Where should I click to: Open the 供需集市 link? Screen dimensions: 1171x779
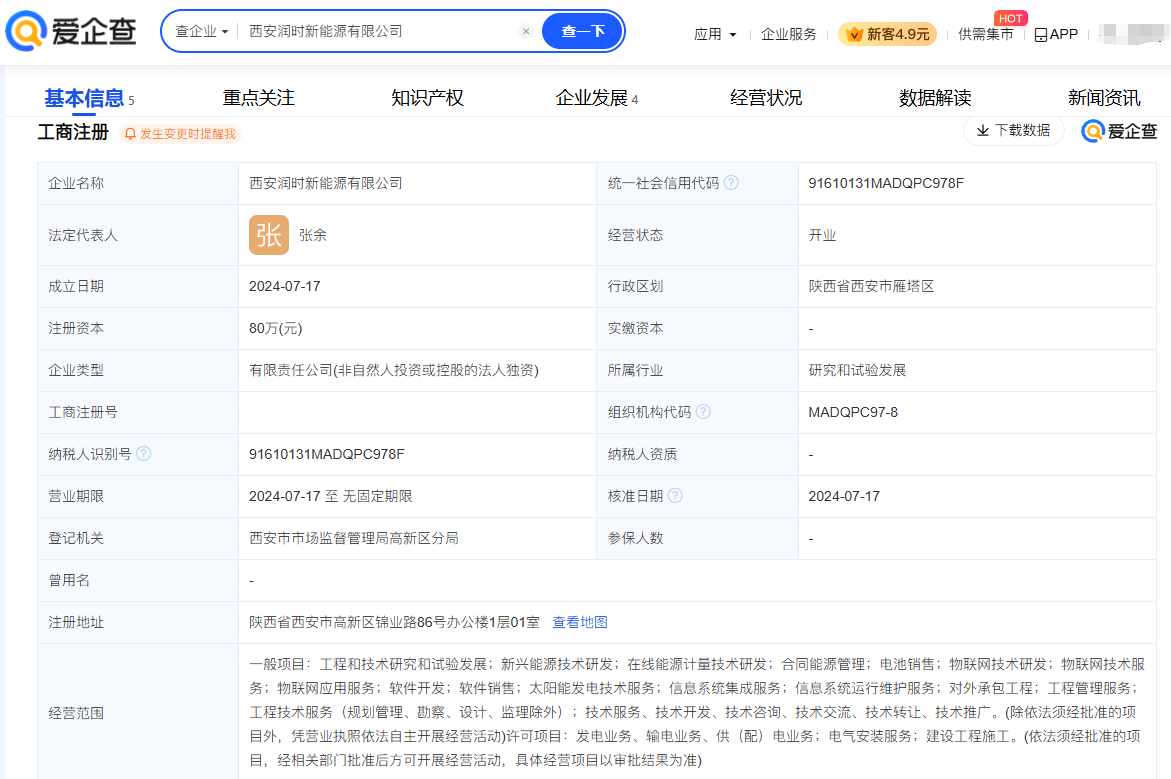986,34
